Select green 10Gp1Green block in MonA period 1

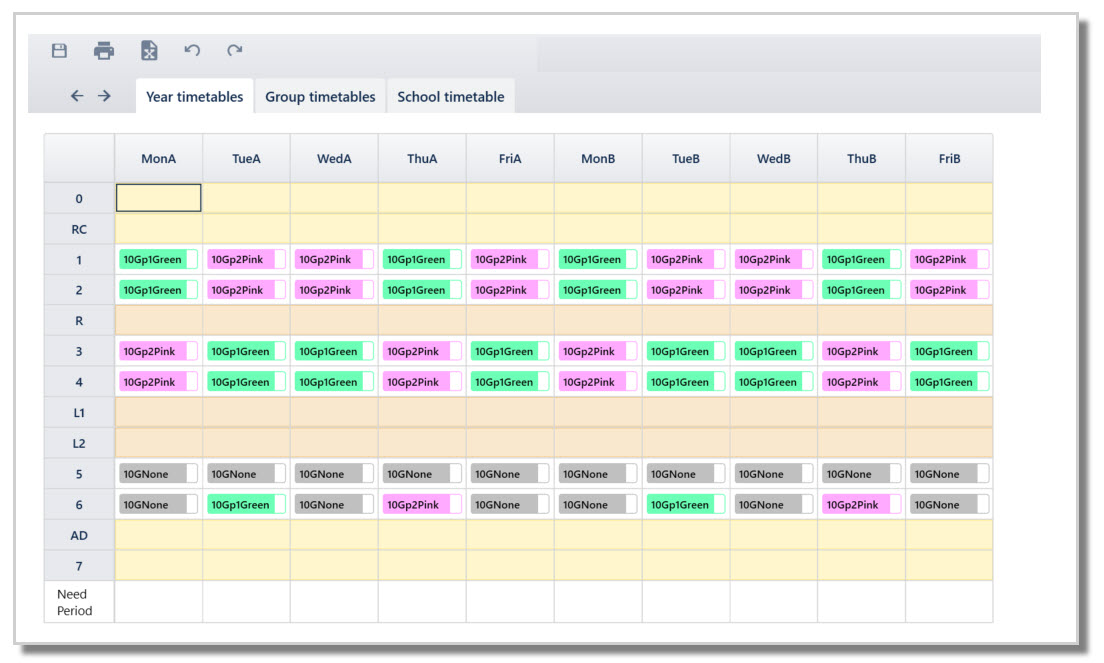click(153, 259)
